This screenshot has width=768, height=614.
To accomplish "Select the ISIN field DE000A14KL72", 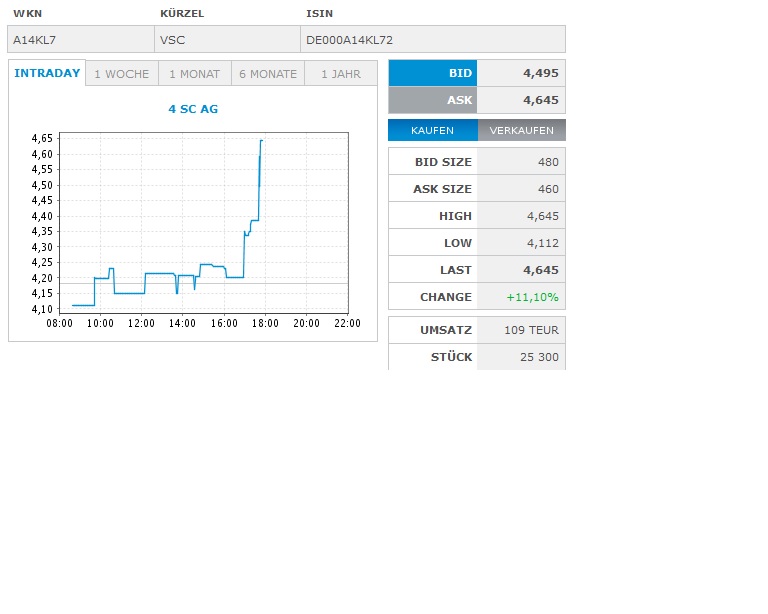I will [432, 39].
